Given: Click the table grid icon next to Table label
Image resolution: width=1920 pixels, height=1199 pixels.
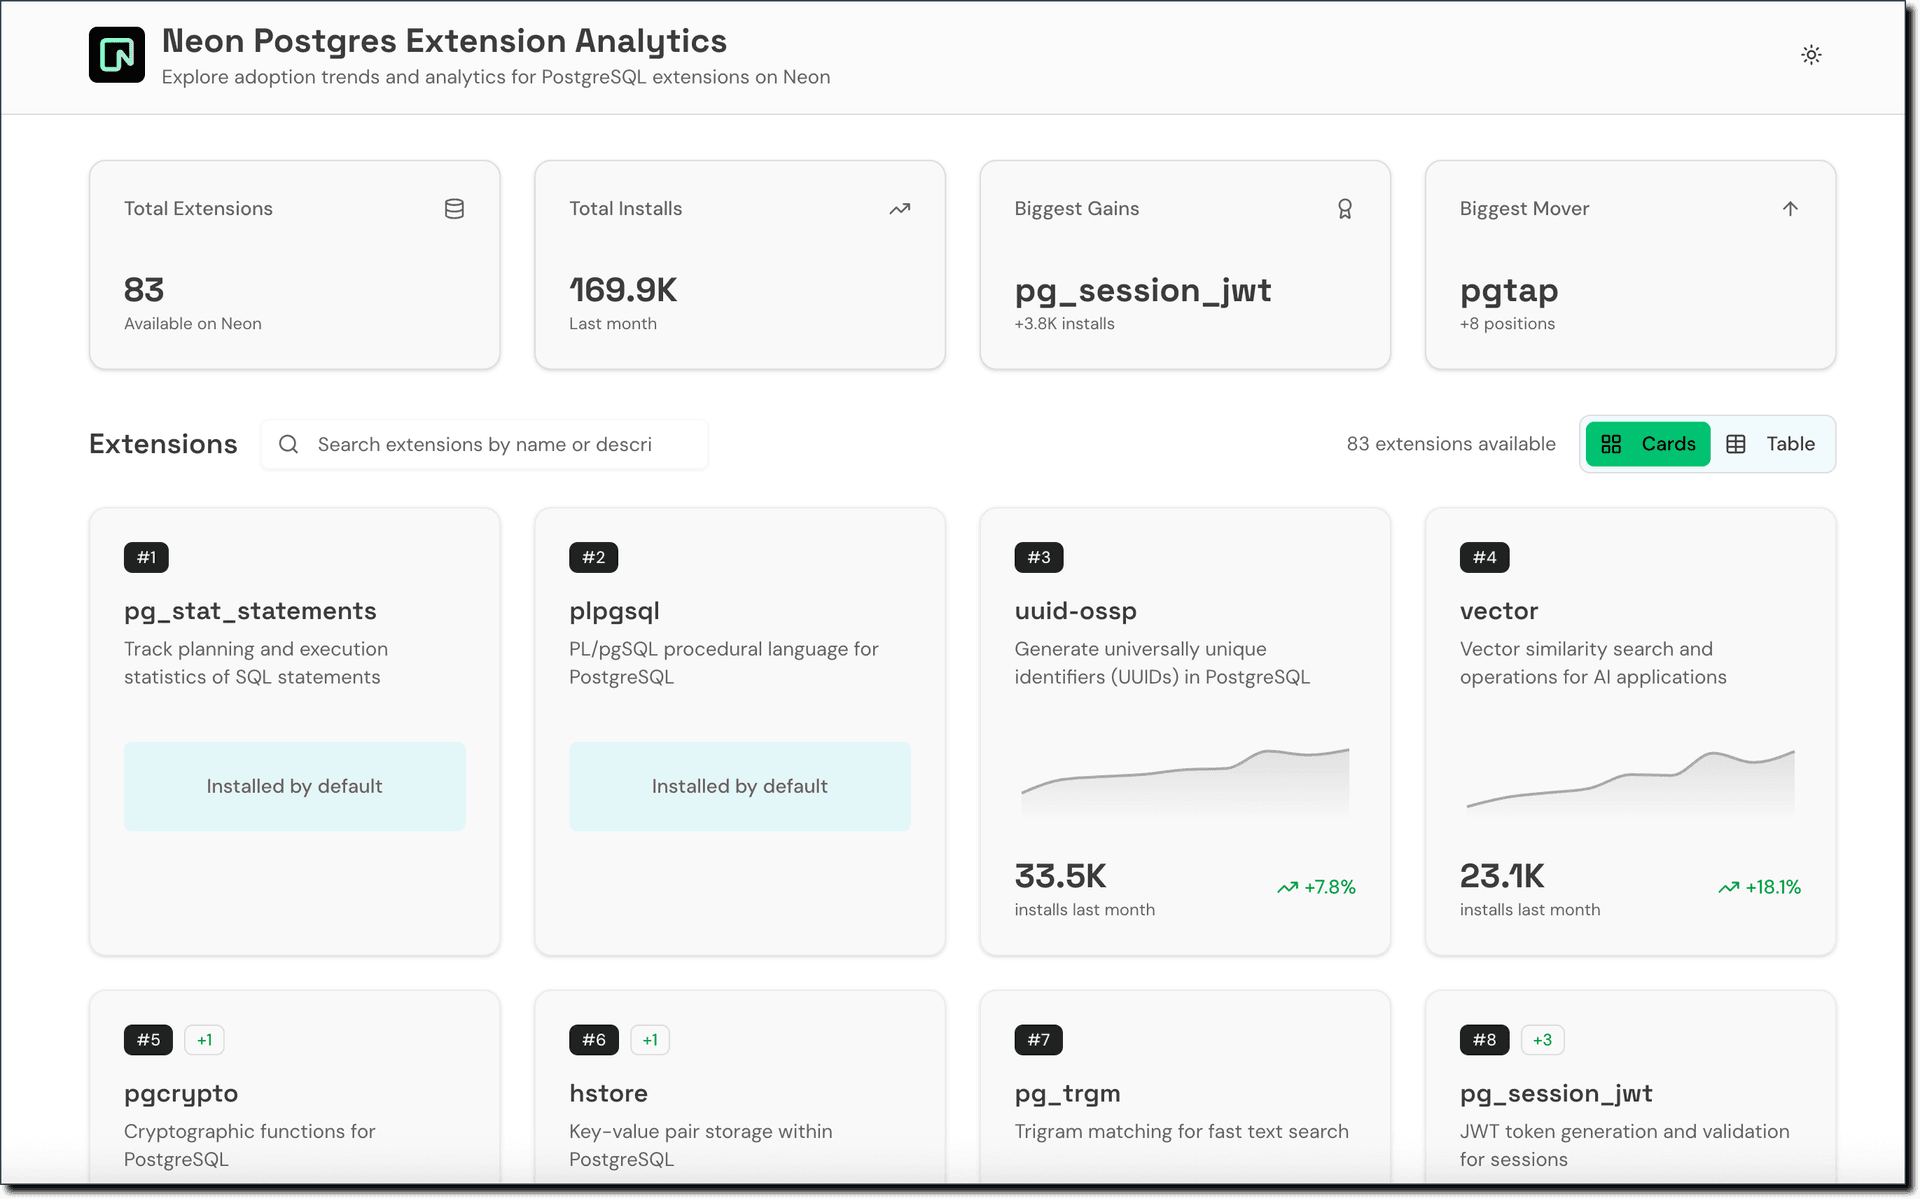Looking at the screenshot, I should coord(1737,443).
